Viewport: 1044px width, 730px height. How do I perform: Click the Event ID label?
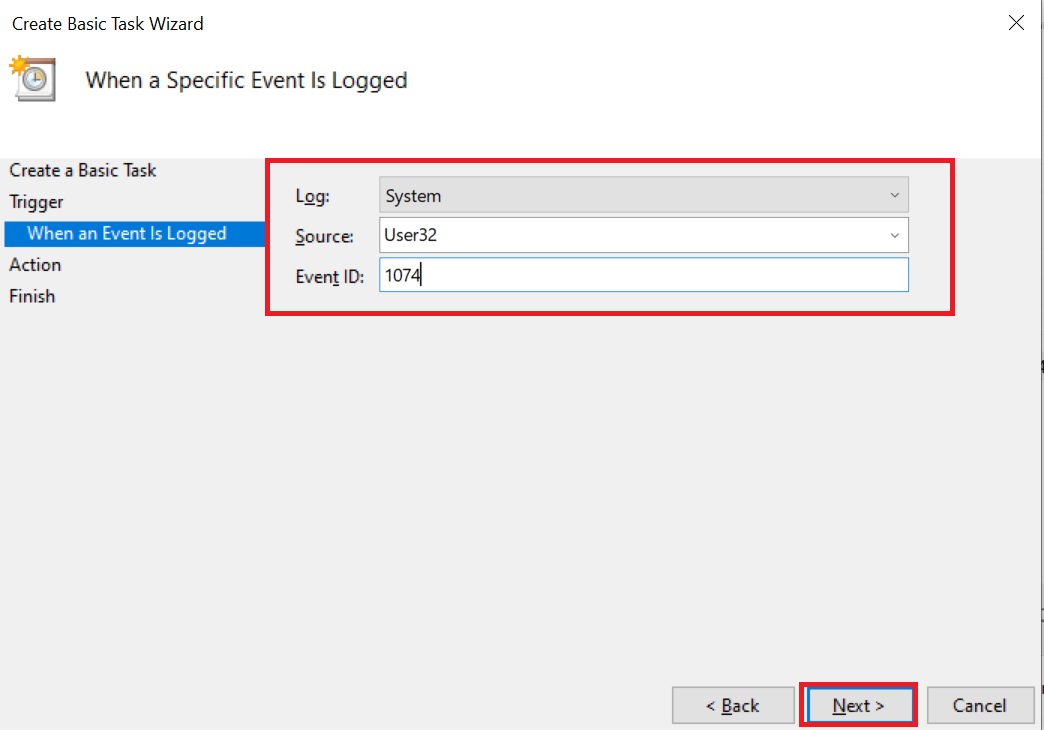331,276
